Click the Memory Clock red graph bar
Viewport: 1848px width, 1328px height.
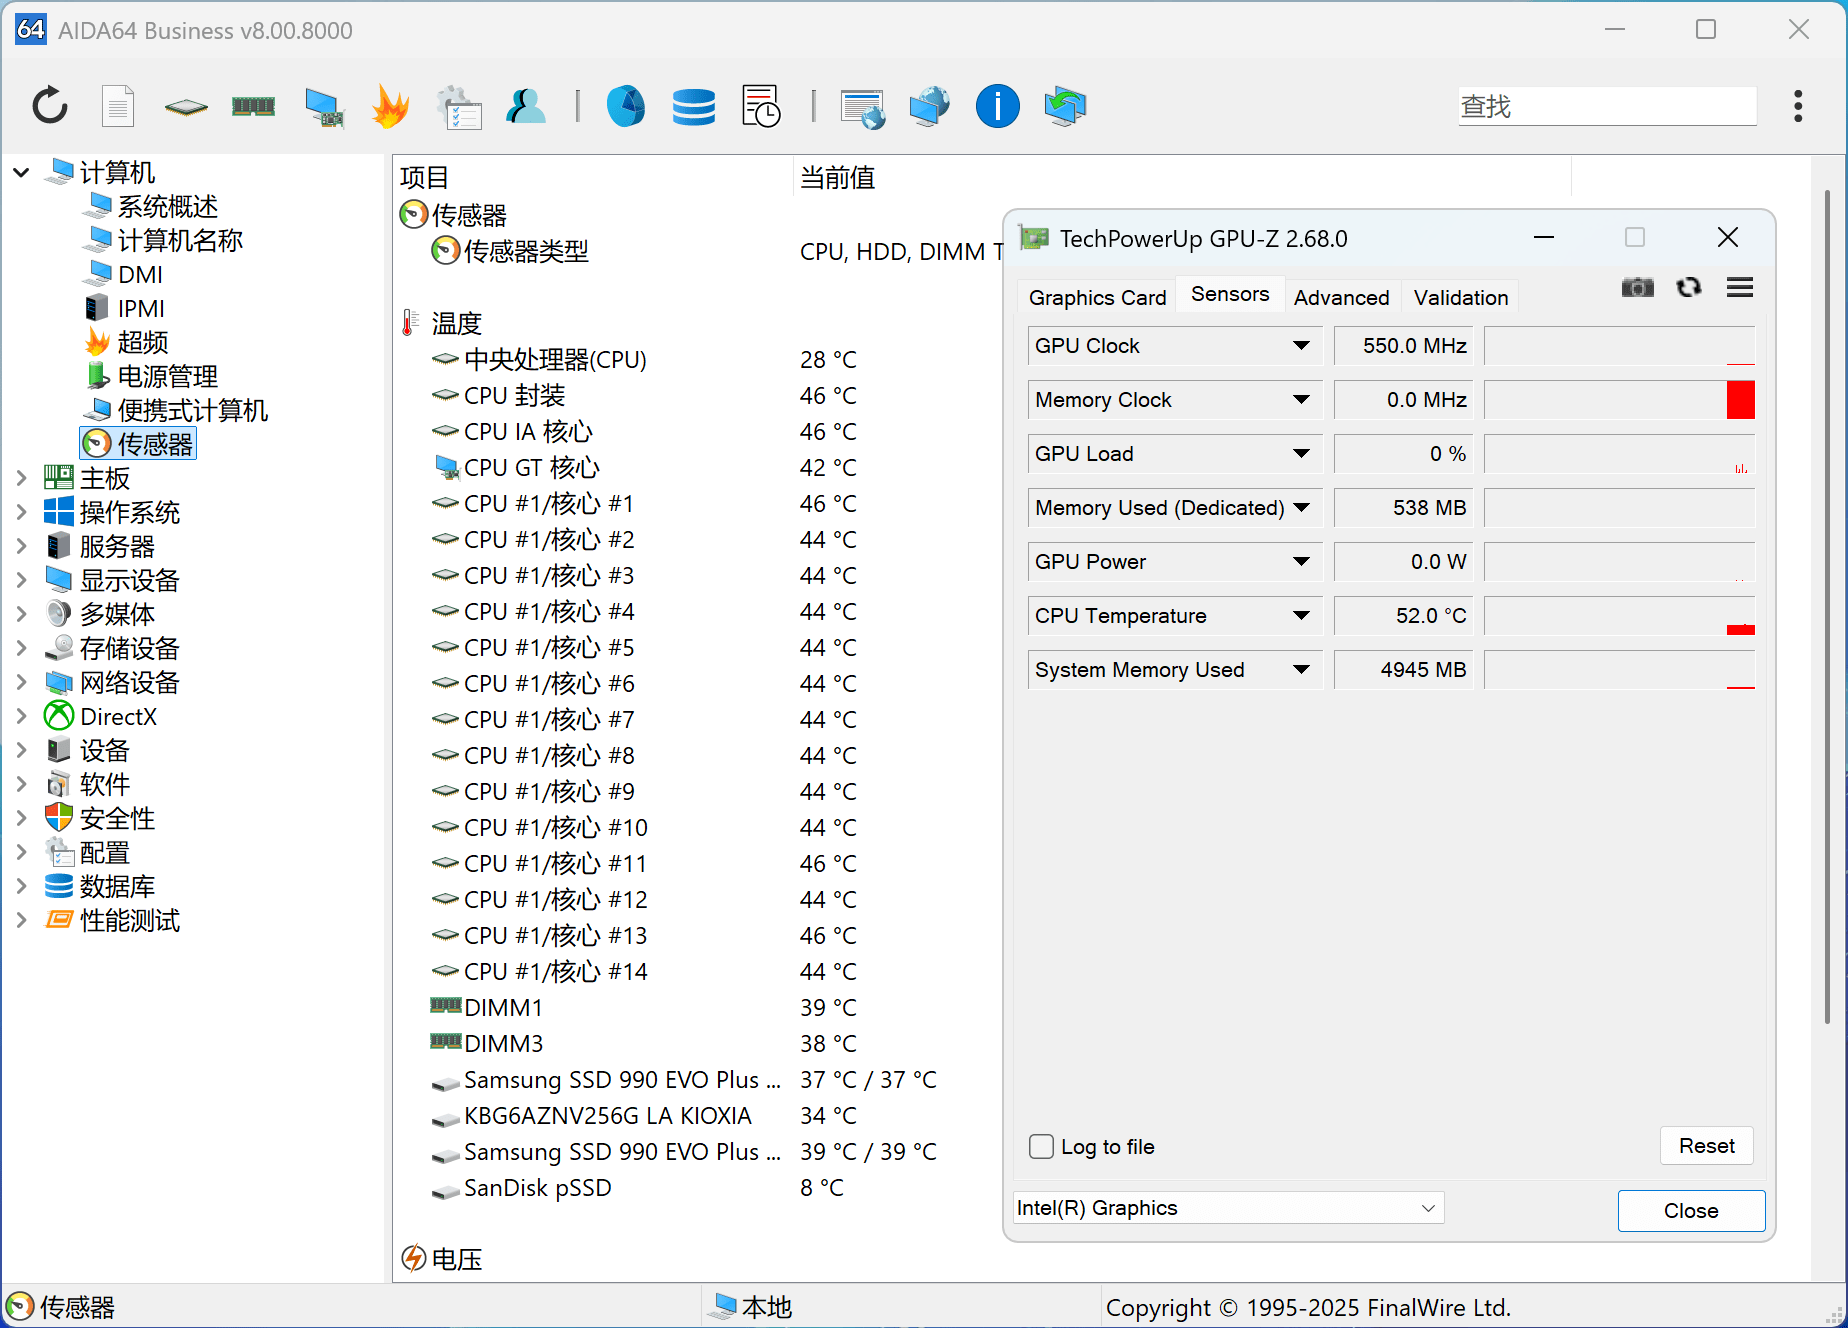point(1740,400)
